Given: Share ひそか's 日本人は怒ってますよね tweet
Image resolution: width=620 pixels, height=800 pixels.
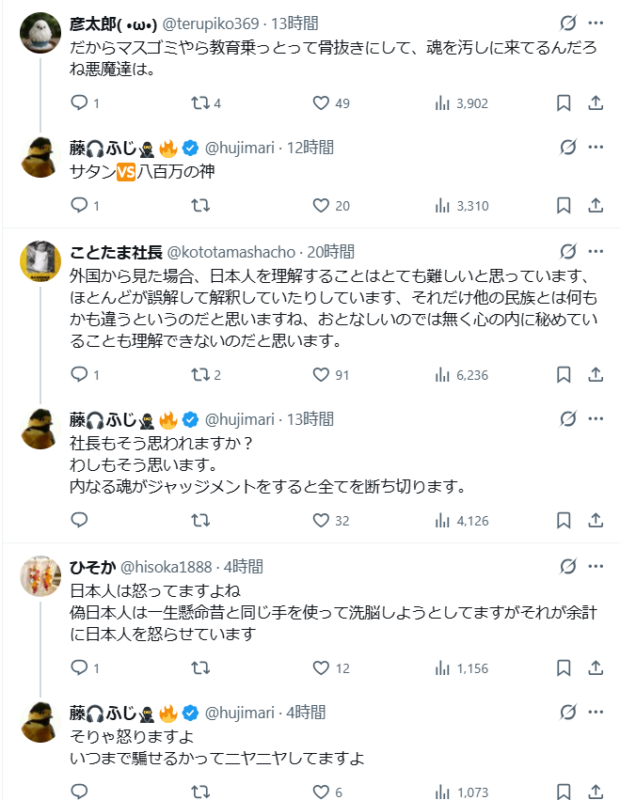Looking at the screenshot, I should [595, 667].
